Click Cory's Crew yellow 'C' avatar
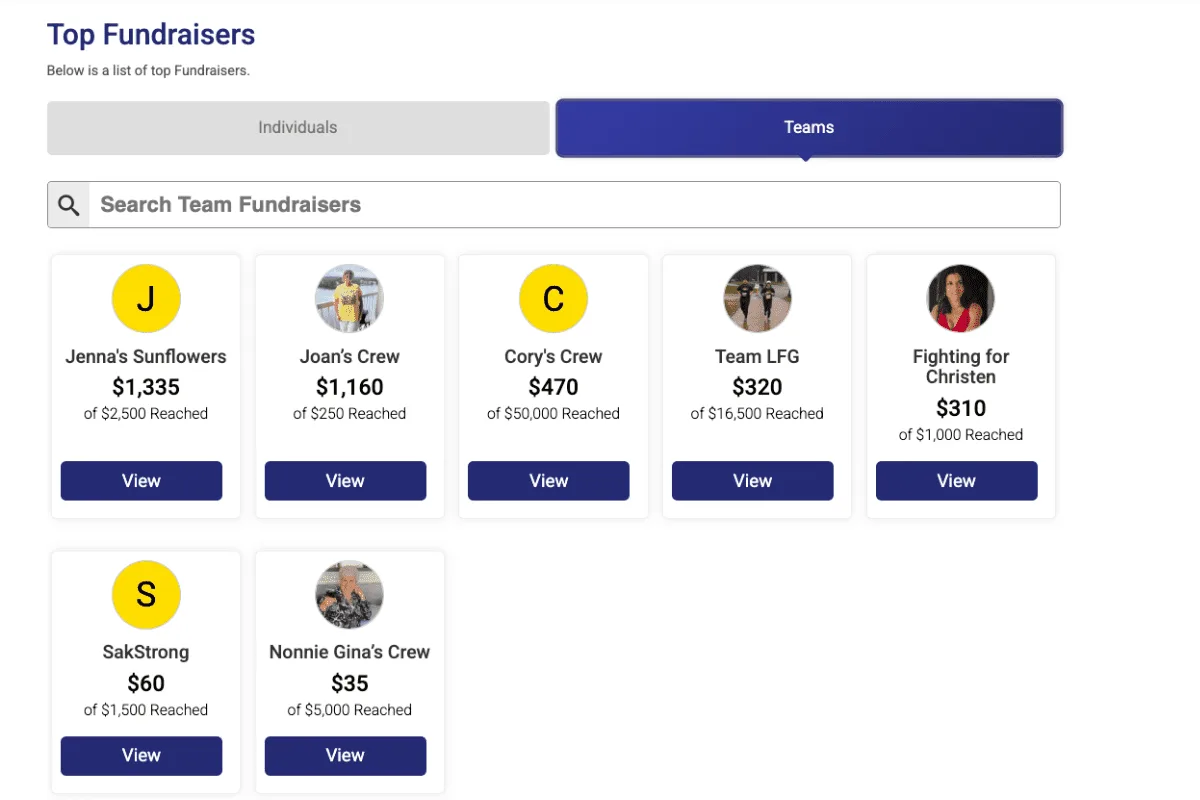This screenshot has width=1200, height=800. click(553, 298)
